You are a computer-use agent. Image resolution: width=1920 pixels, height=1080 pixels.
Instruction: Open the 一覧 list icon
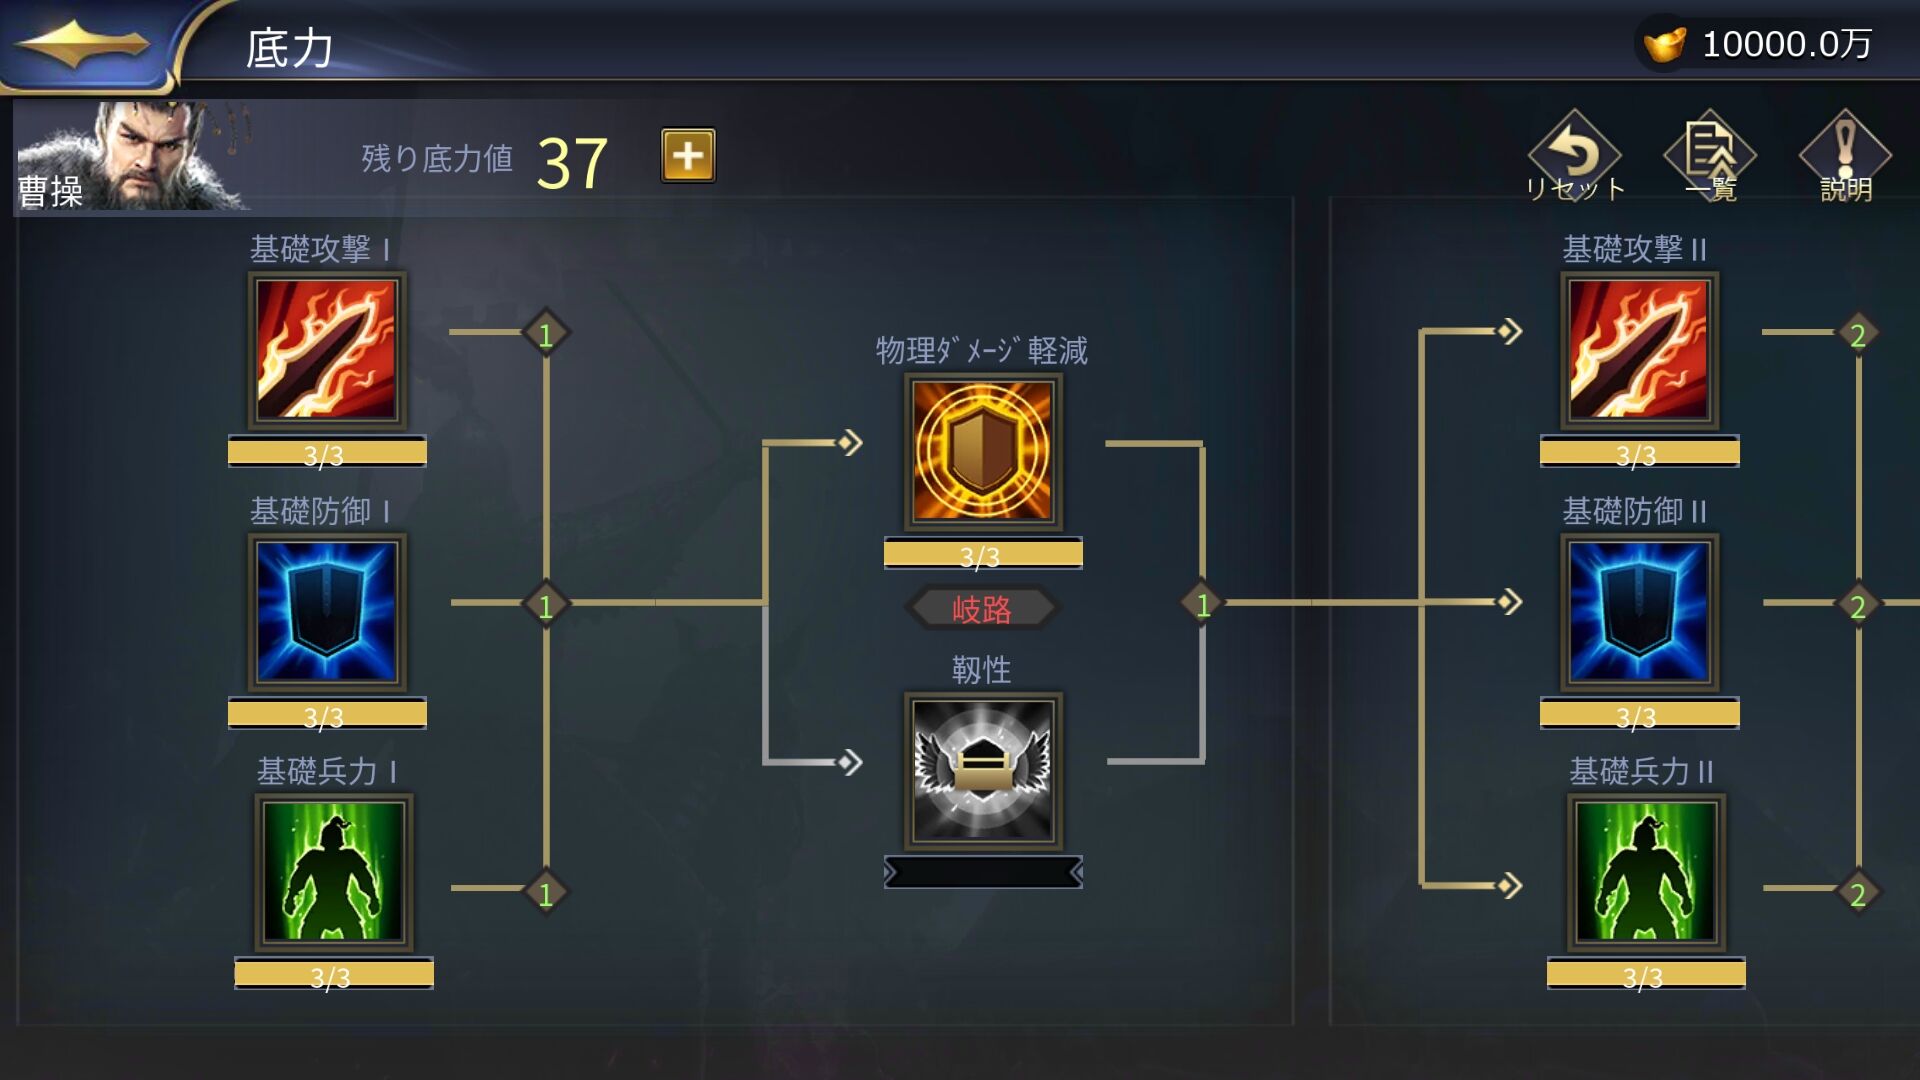tap(1710, 156)
